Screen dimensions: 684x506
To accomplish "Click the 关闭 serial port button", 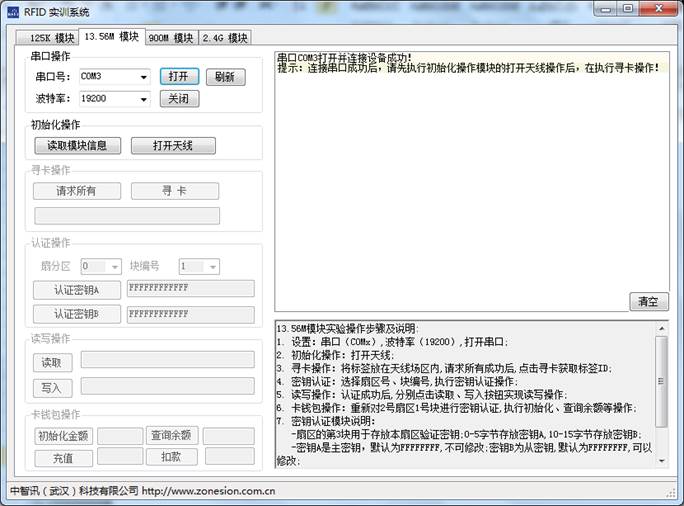I will [x=179, y=99].
